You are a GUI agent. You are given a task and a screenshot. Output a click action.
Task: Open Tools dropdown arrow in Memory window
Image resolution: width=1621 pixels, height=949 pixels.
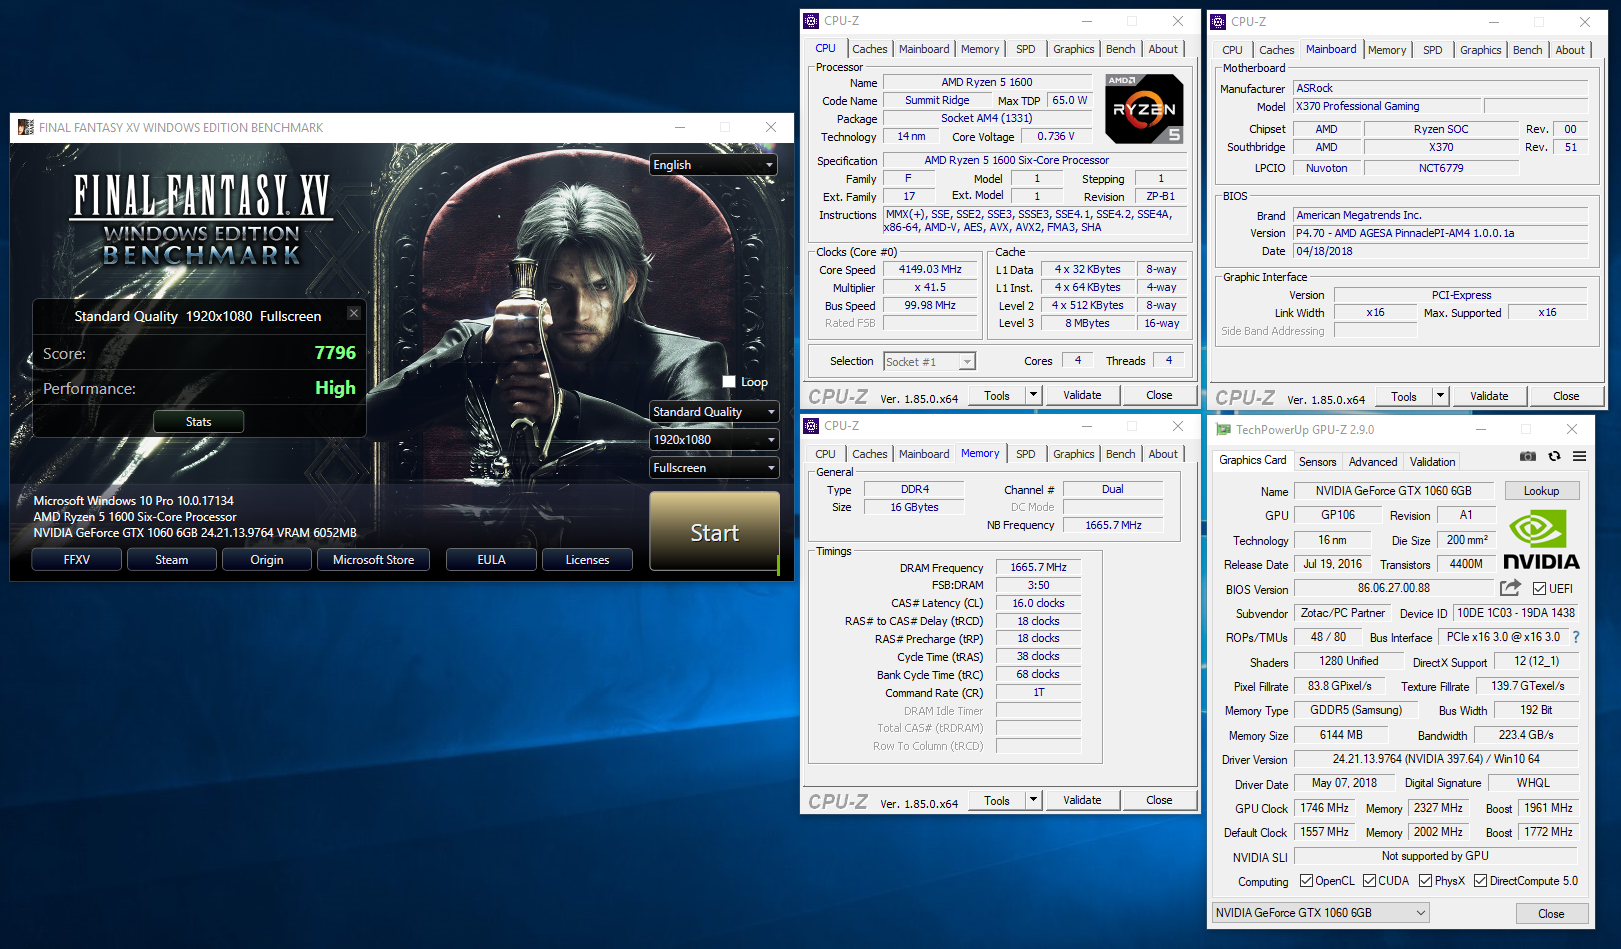[x=1033, y=800]
